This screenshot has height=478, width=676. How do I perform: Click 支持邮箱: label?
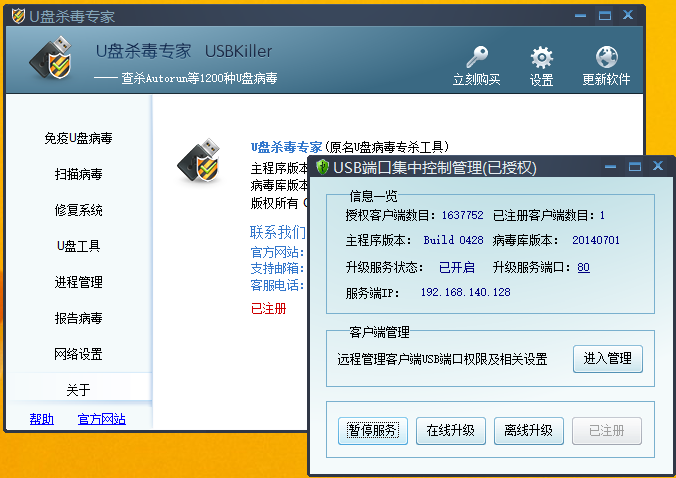point(278,269)
